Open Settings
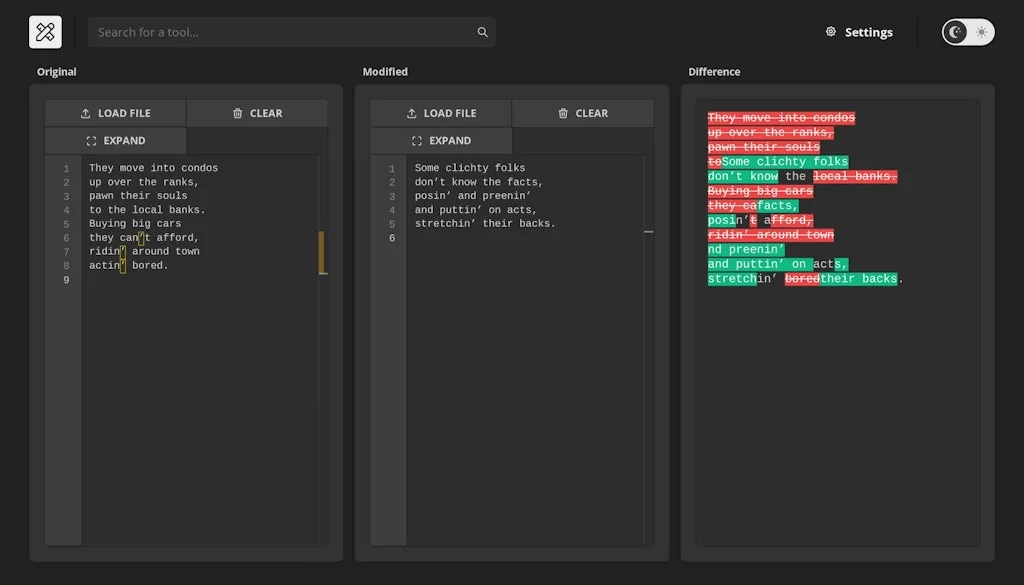The height and width of the screenshot is (585, 1024). 859,32
